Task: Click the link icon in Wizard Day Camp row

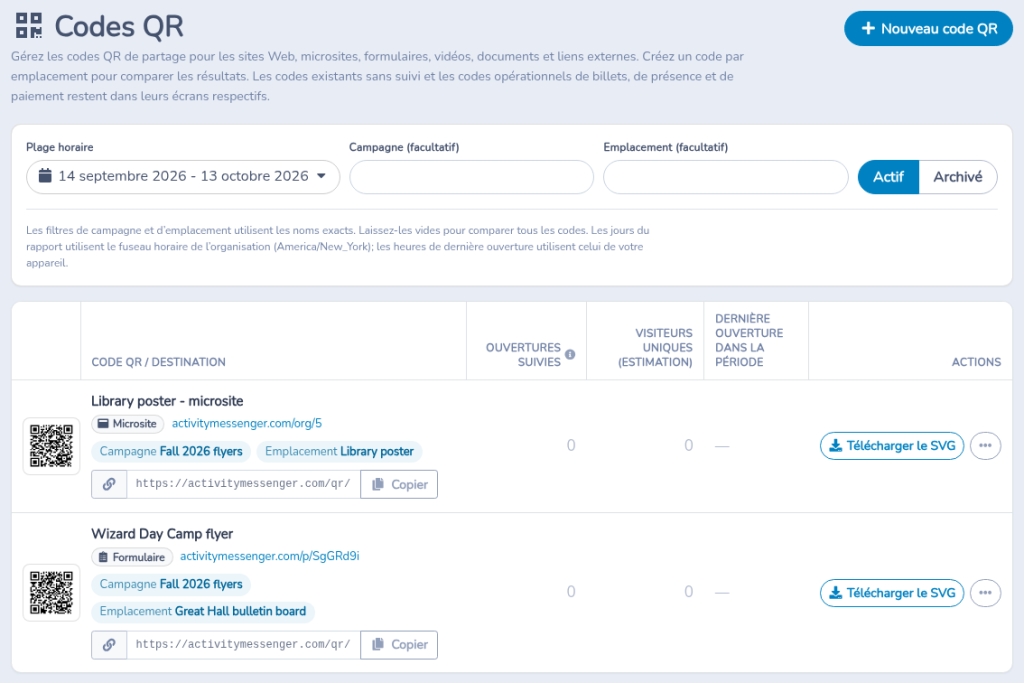Action: tap(109, 644)
